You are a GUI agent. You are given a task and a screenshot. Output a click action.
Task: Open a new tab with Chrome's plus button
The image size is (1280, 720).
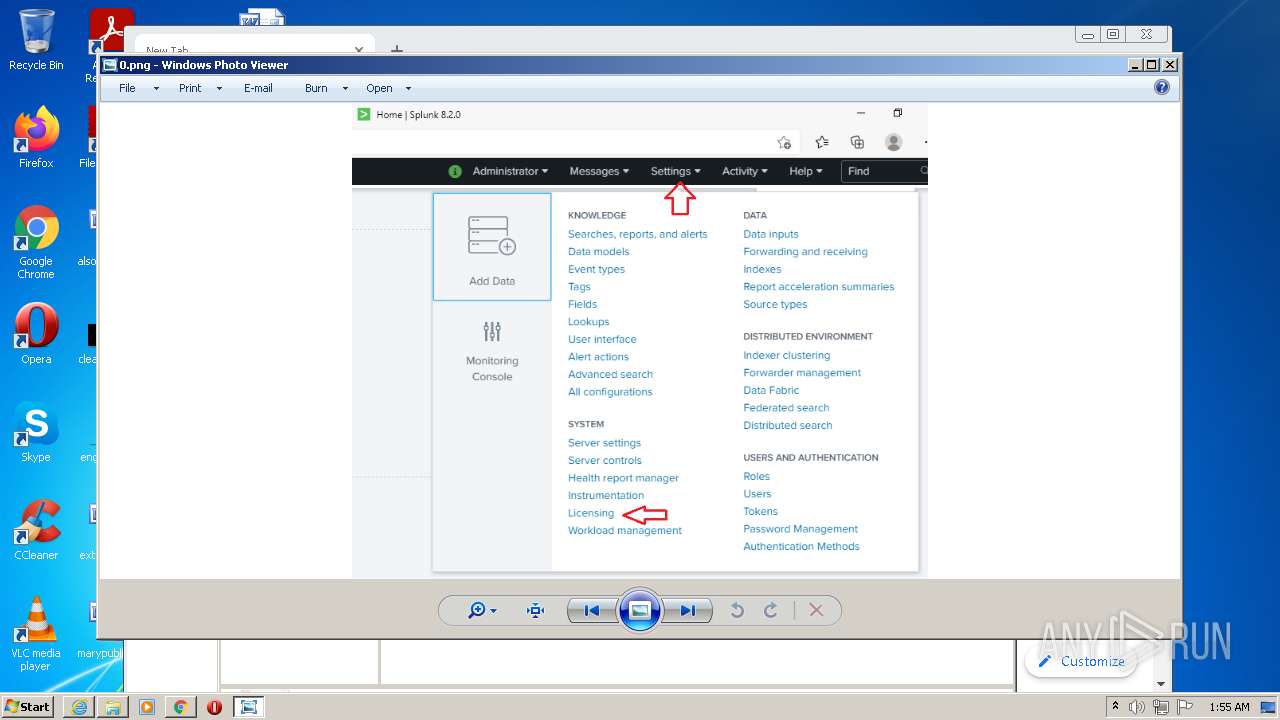click(x=397, y=49)
